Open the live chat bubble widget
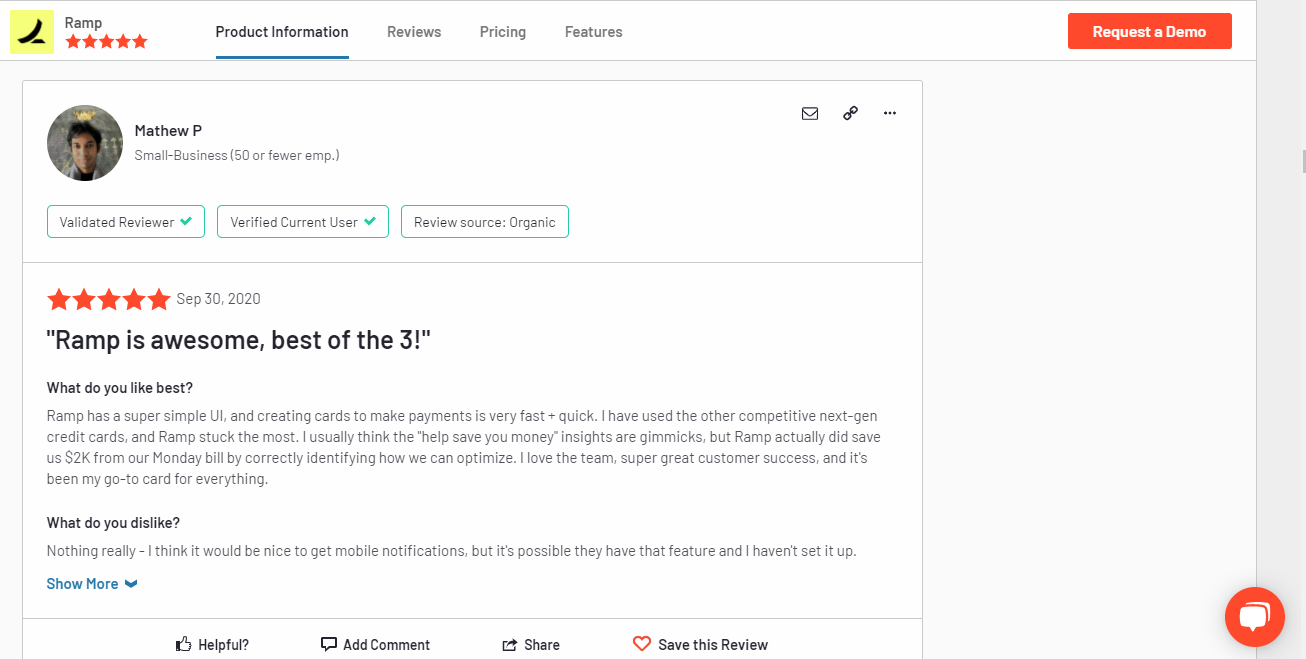The image size is (1306, 659). point(1254,617)
